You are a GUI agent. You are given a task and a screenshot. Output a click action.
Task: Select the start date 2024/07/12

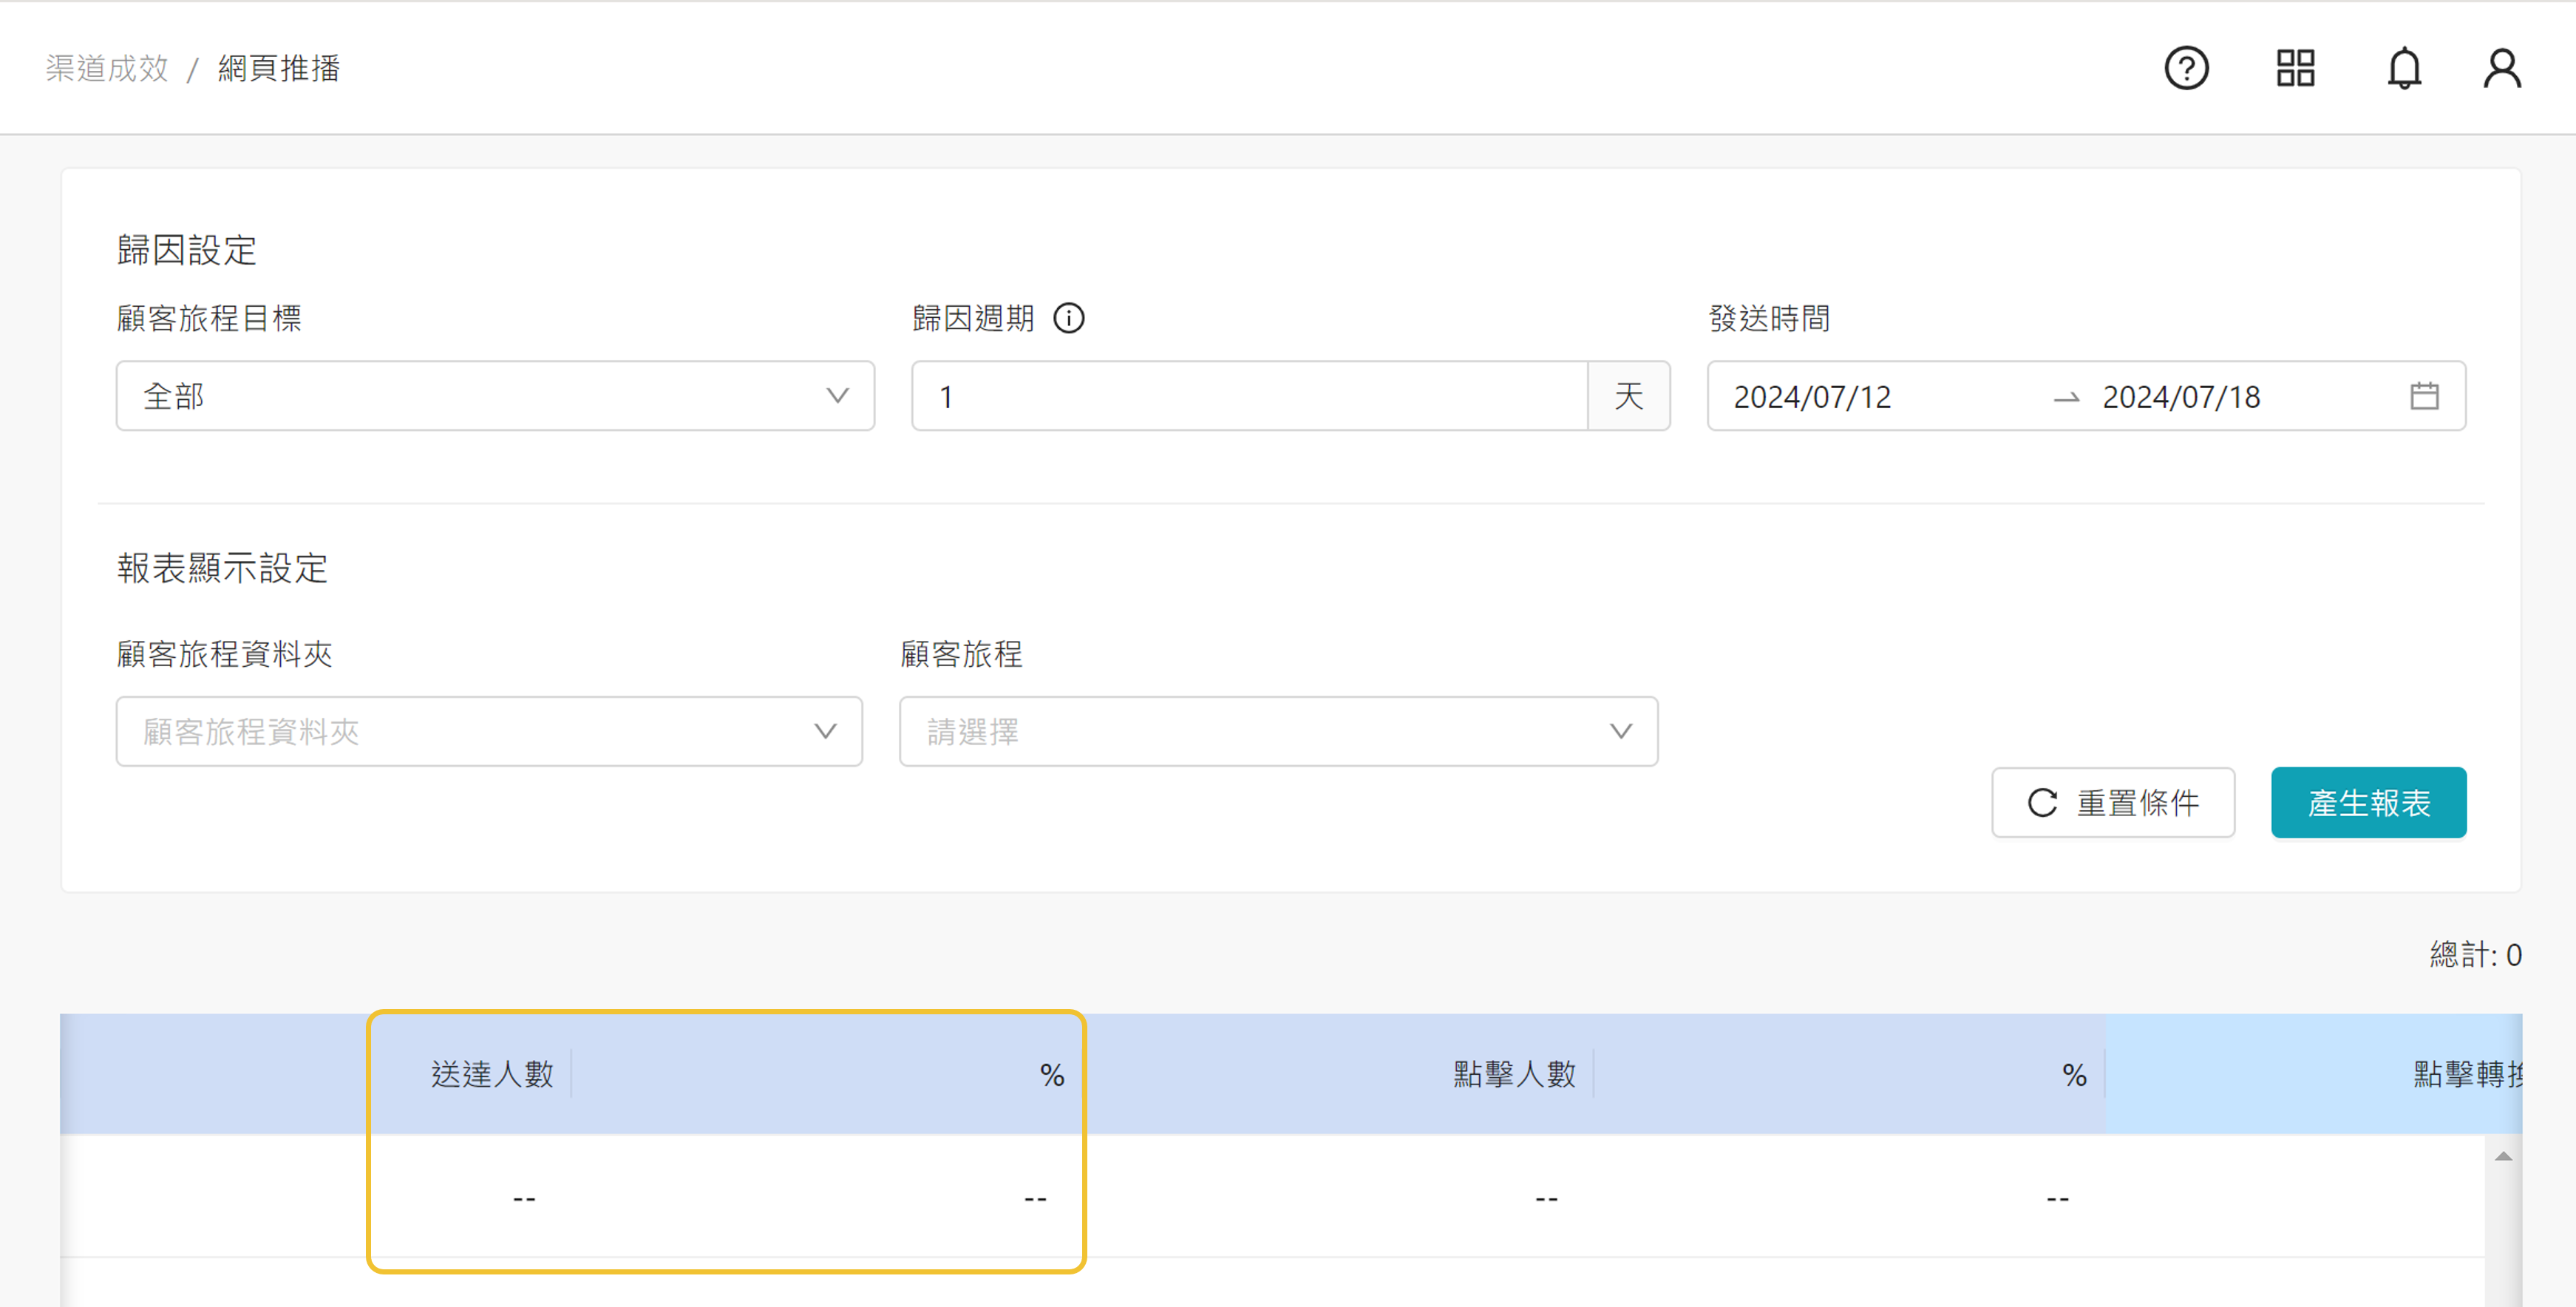(x=1812, y=397)
